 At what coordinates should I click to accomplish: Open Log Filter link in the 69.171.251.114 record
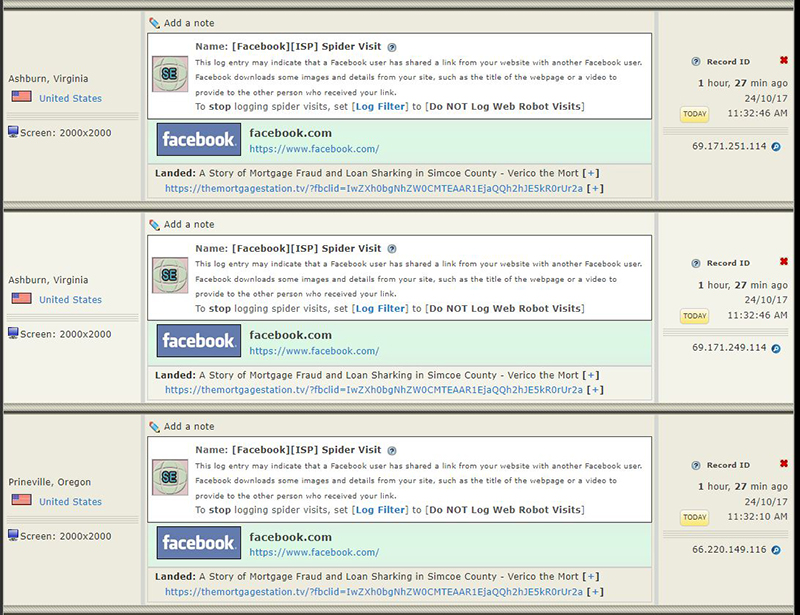(380, 107)
